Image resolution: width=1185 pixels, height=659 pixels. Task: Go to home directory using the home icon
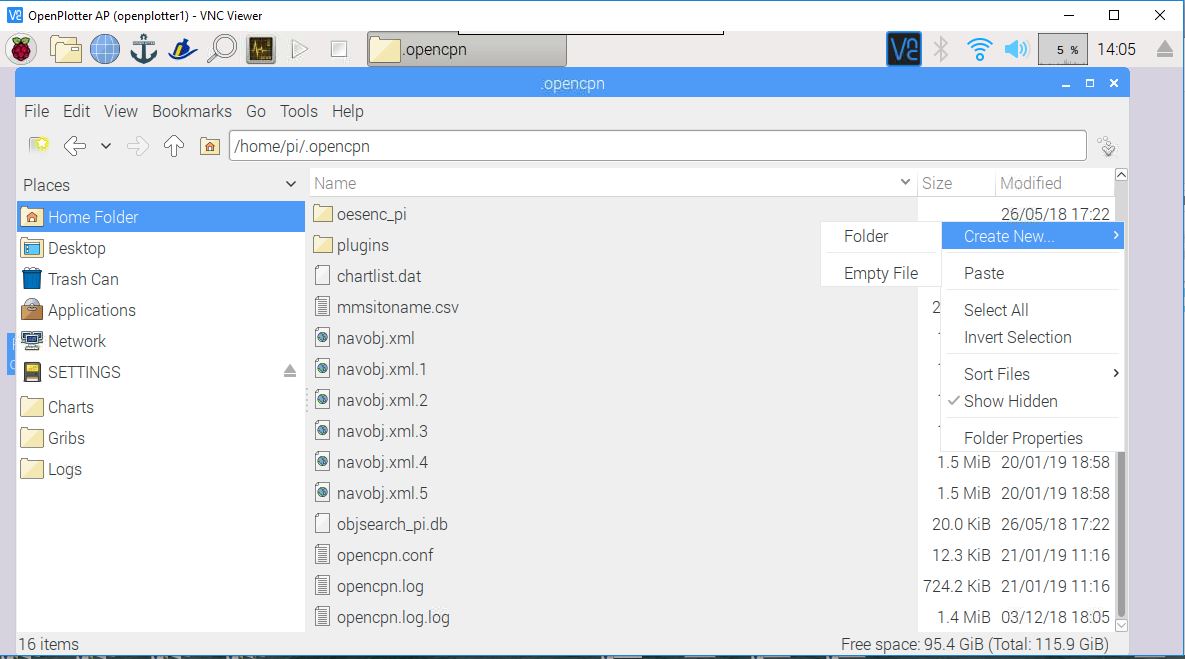tap(208, 145)
